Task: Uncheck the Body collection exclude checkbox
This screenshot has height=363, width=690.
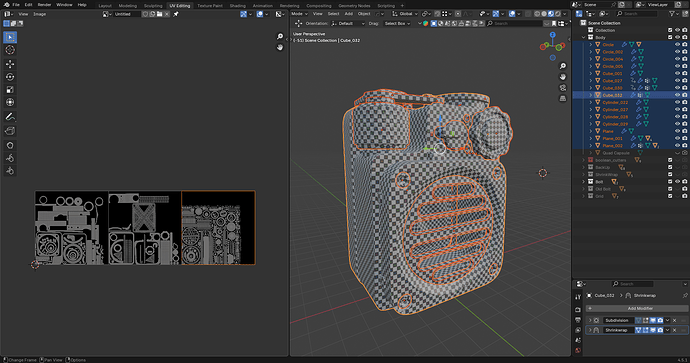Action: pyautogui.click(x=670, y=37)
